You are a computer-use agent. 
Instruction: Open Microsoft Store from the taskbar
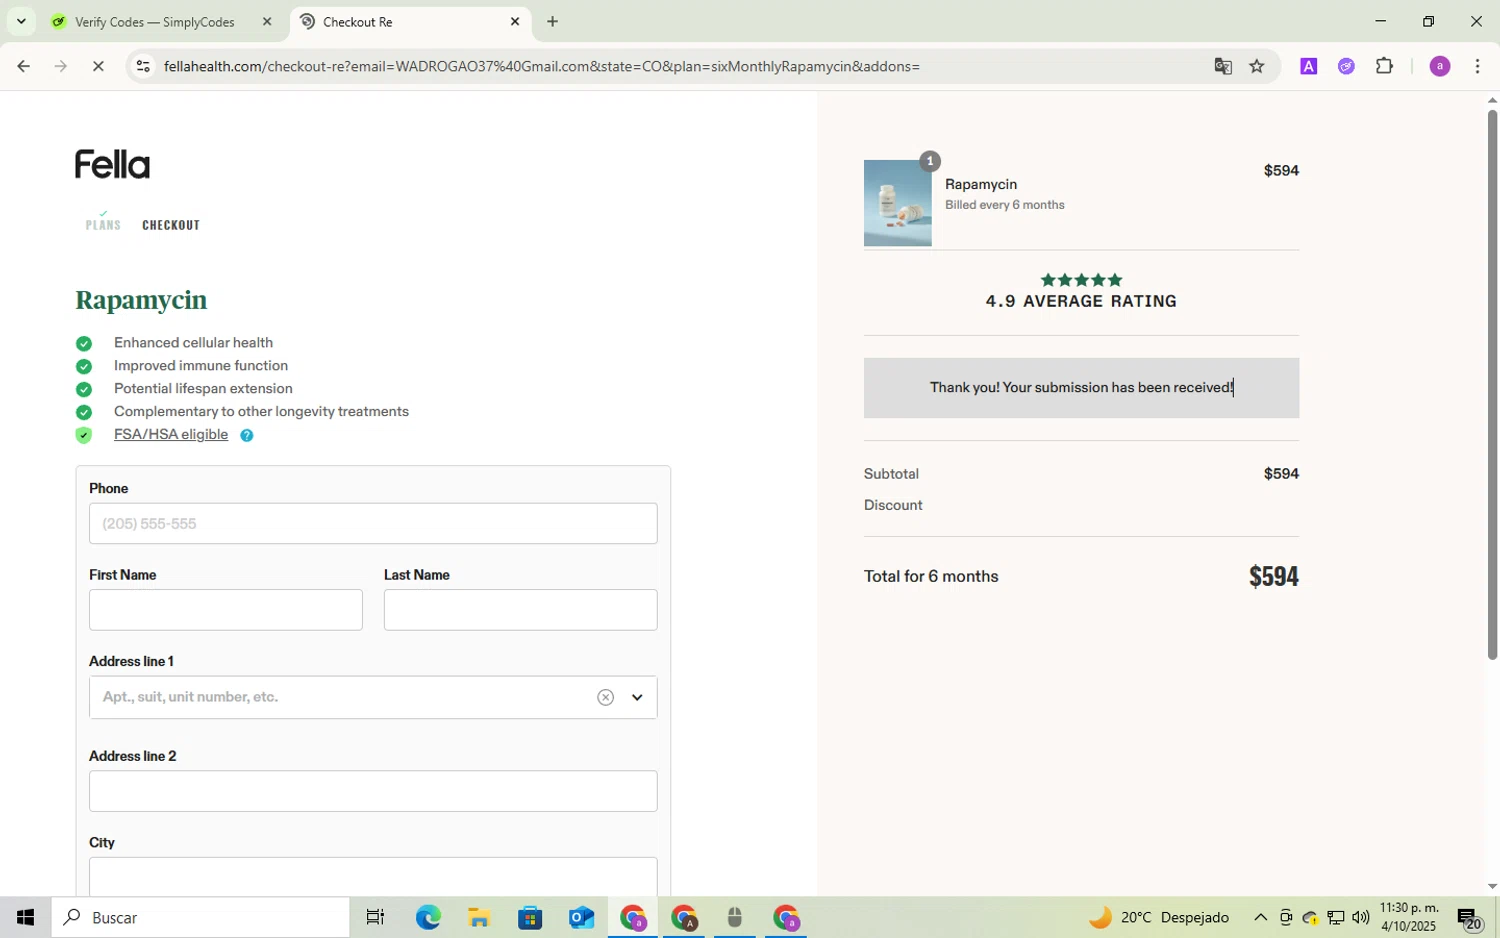point(530,917)
